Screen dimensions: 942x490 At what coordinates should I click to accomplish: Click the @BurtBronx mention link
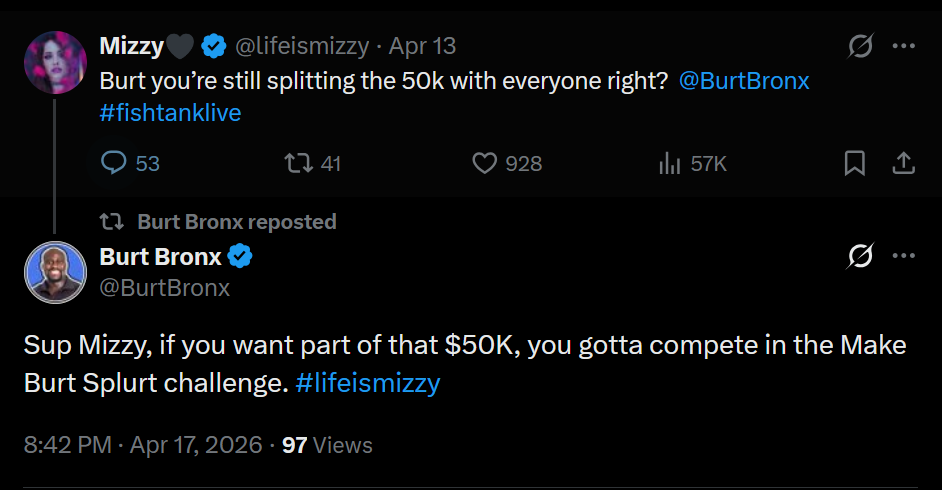(x=744, y=82)
